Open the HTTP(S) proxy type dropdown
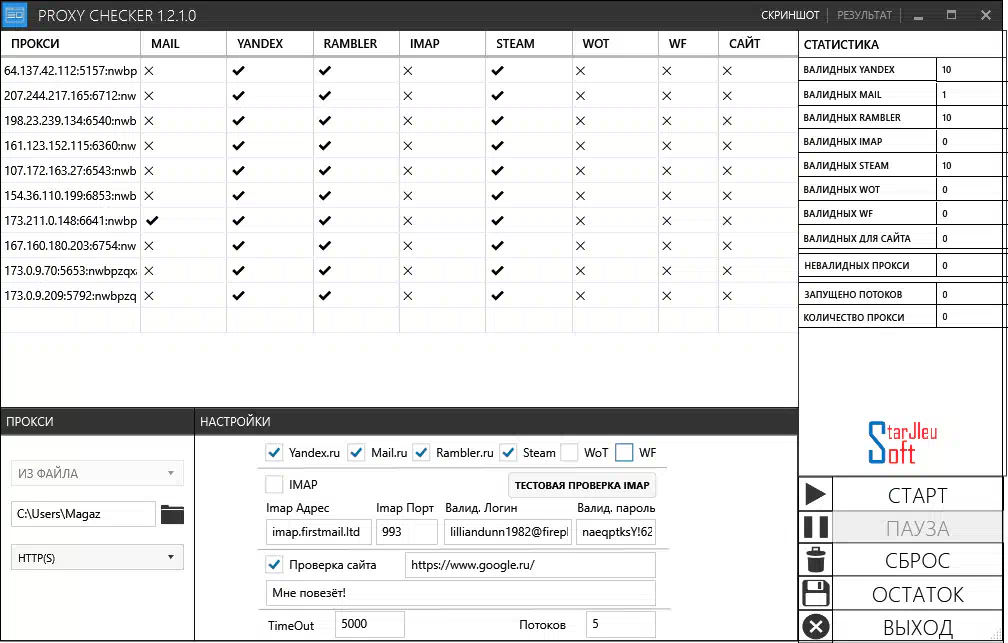Screen dimensions: 1008x643 97,557
